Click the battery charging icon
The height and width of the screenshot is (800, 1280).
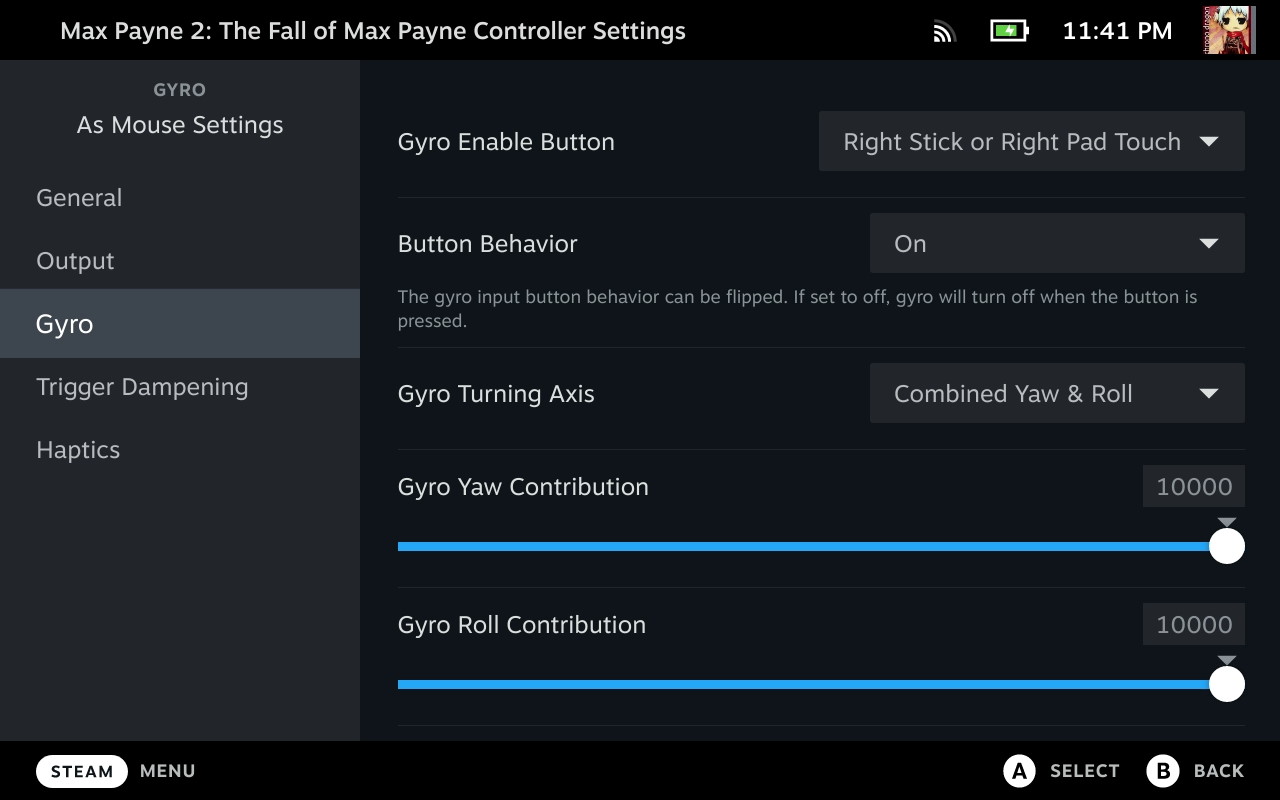(x=1009, y=30)
